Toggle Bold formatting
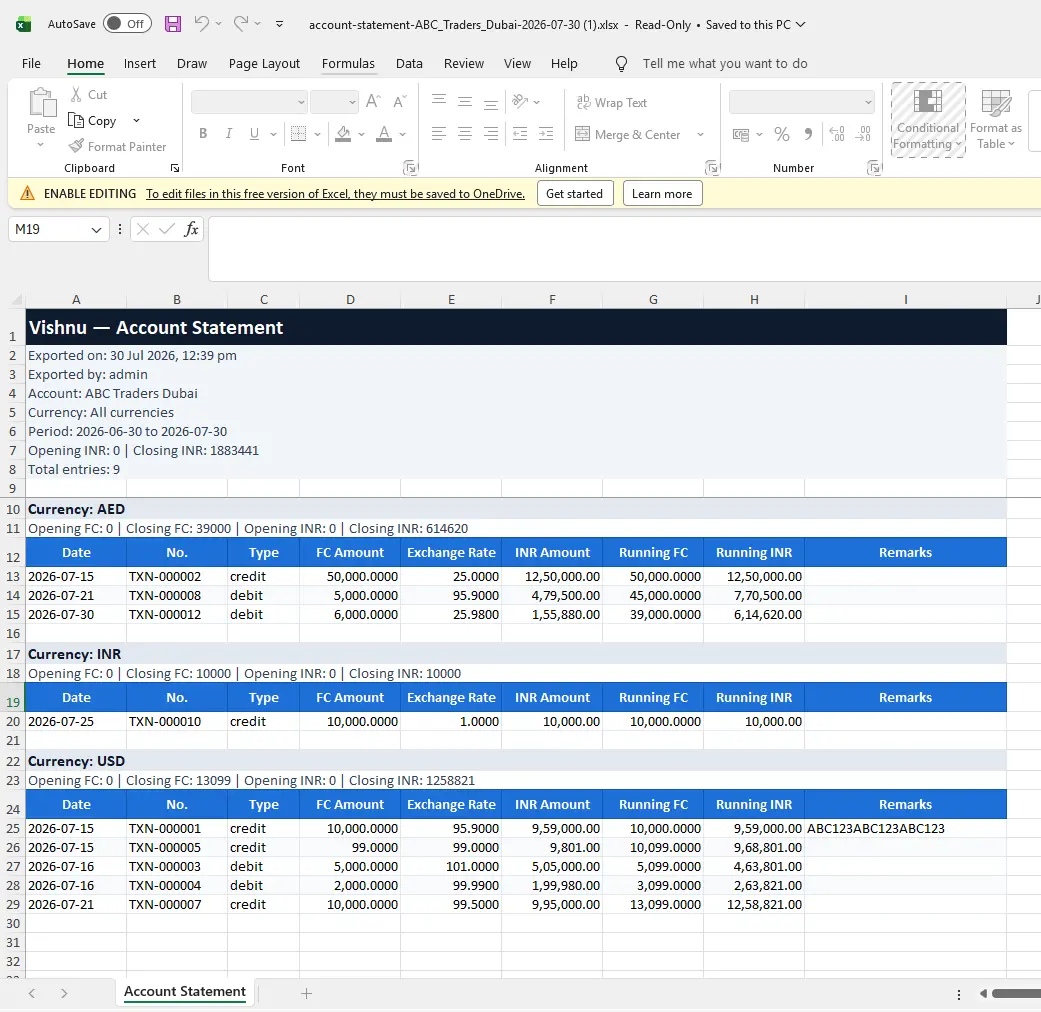Image resolution: width=1041 pixels, height=1012 pixels. pyautogui.click(x=203, y=133)
